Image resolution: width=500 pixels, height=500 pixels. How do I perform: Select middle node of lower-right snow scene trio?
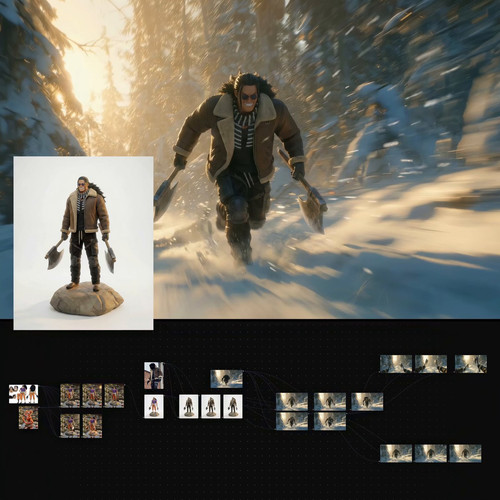[431, 453]
